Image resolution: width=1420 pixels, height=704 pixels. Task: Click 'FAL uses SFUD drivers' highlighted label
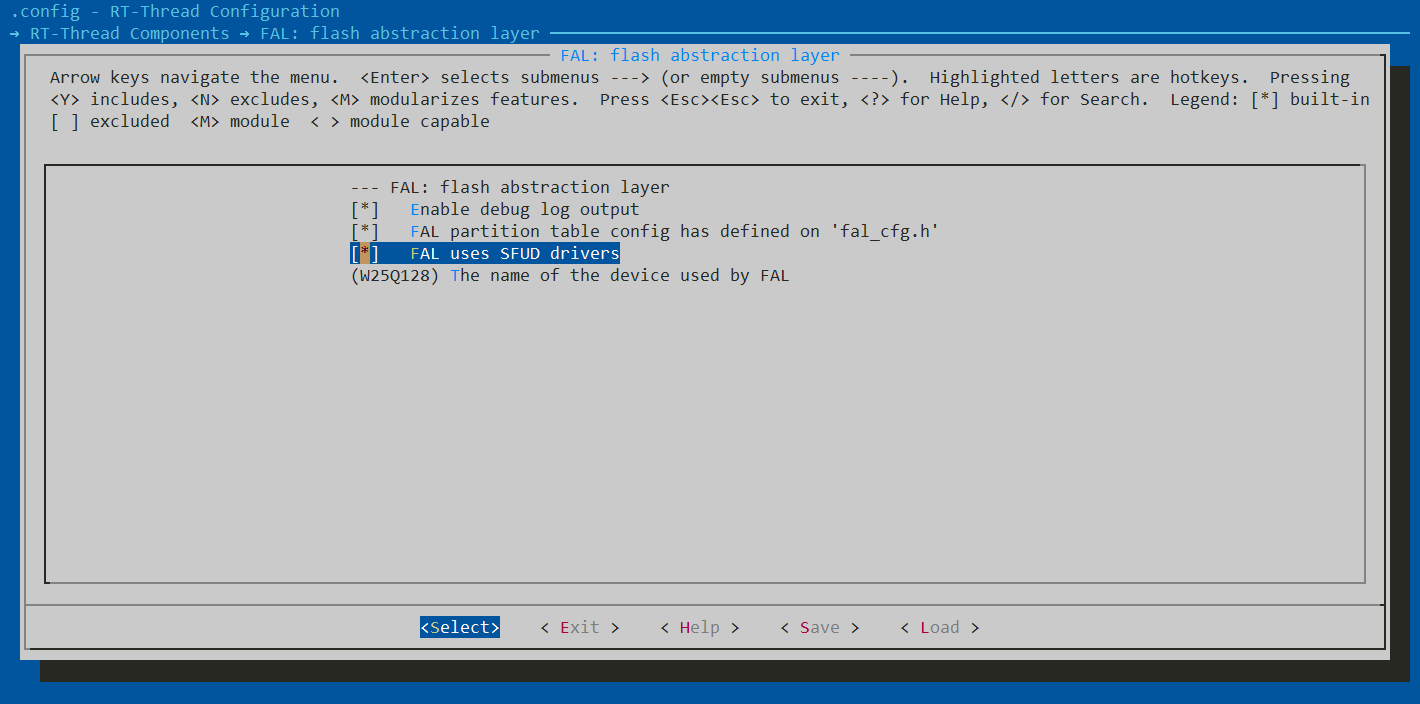click(x=515, y=253)
